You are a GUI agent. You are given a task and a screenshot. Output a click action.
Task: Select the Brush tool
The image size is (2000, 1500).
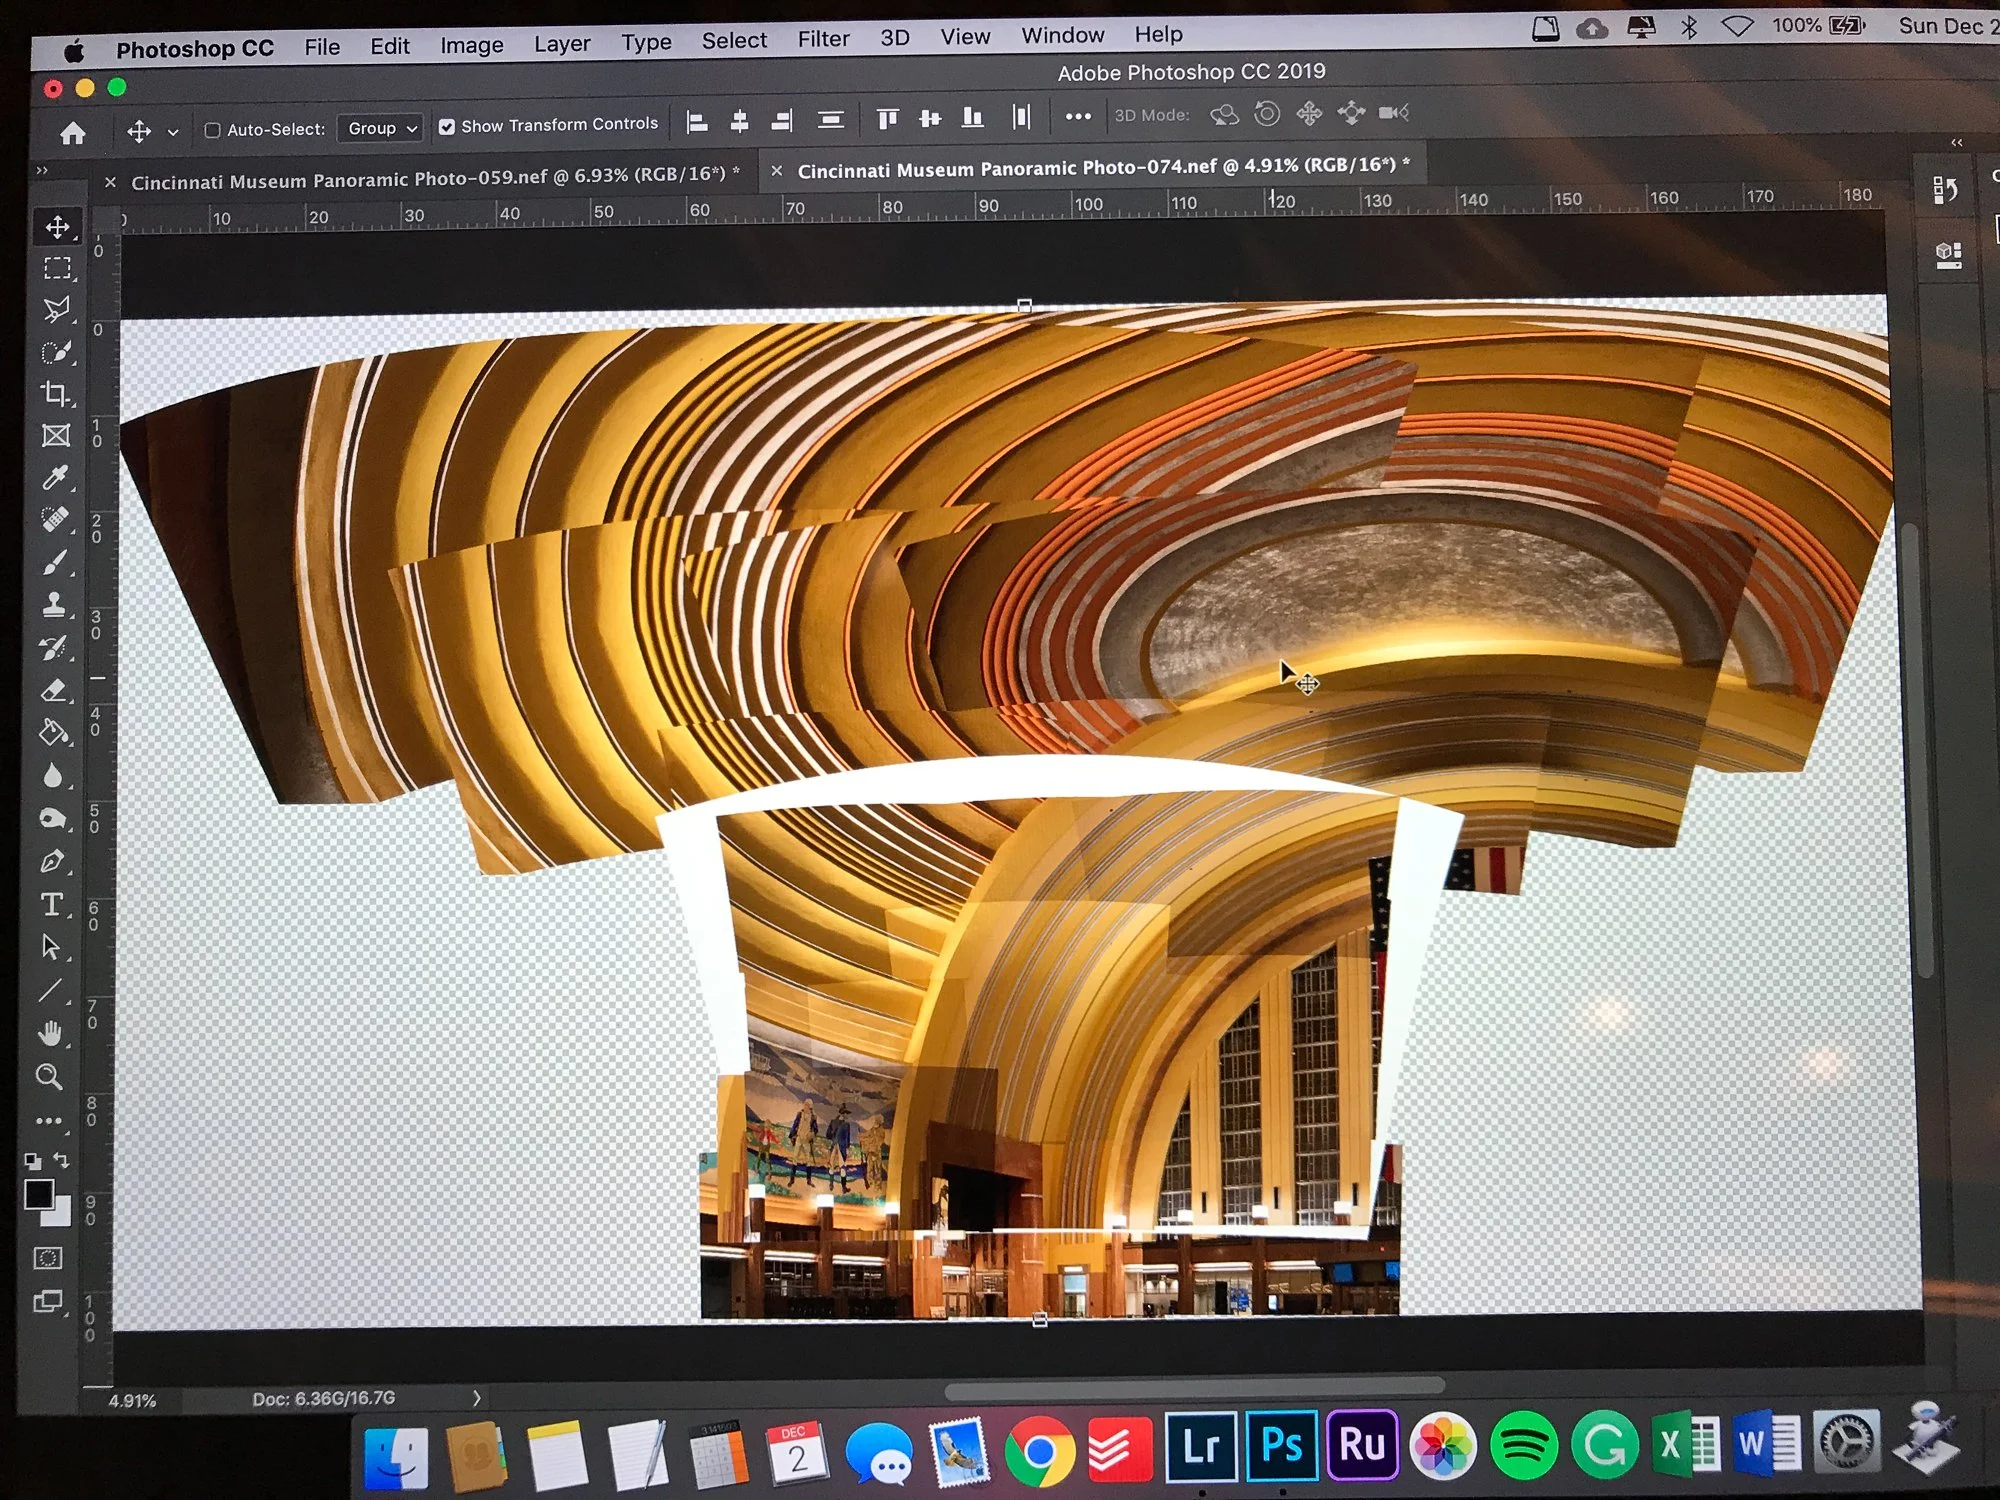55,563
